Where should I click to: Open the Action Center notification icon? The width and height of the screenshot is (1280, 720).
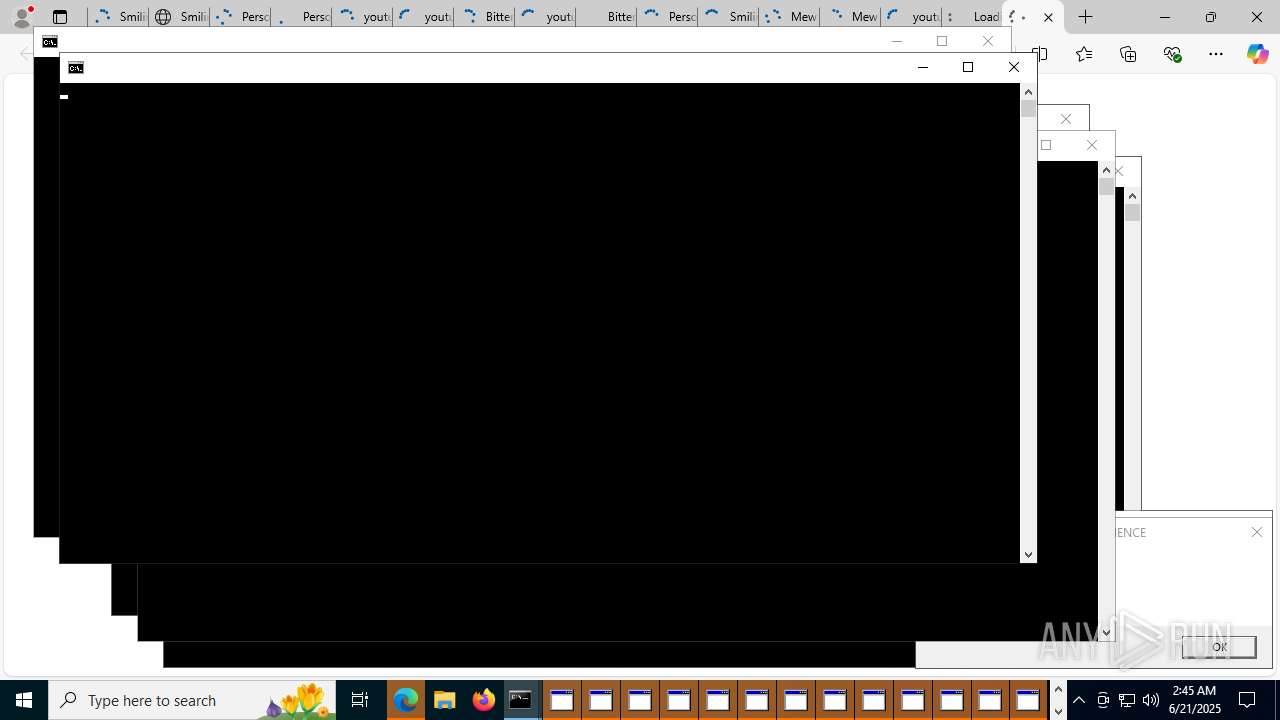pyautogui.click(x=1248, y=700)
